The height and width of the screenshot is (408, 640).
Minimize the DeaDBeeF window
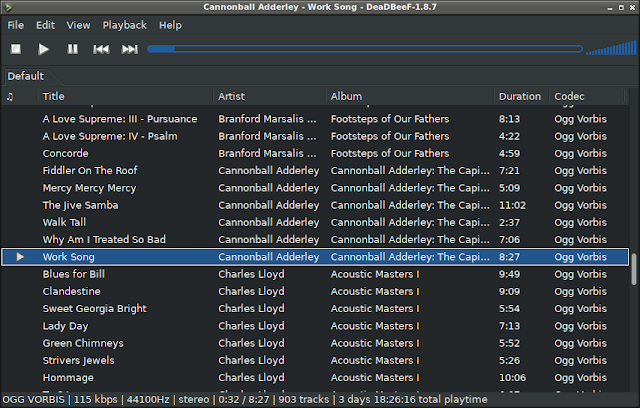[610, 7]
